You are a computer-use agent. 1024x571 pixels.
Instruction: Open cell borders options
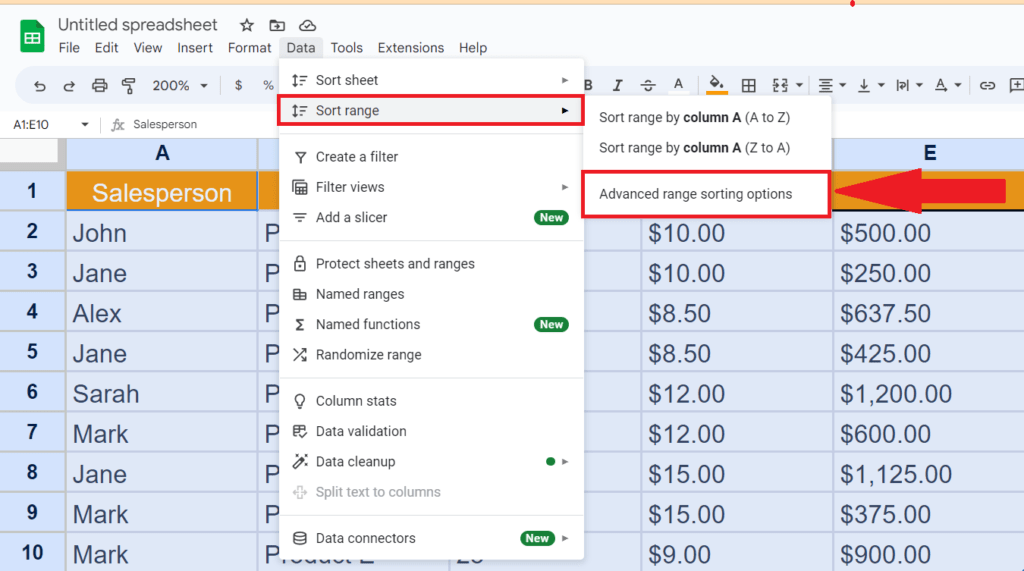point(748,85)
